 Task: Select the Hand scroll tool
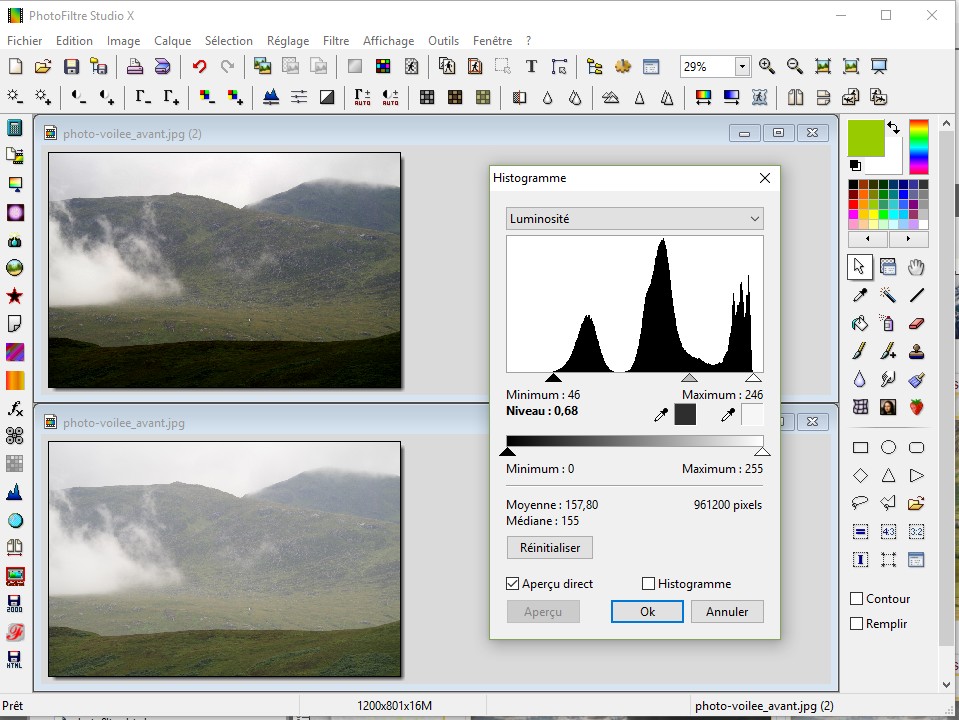916,267
